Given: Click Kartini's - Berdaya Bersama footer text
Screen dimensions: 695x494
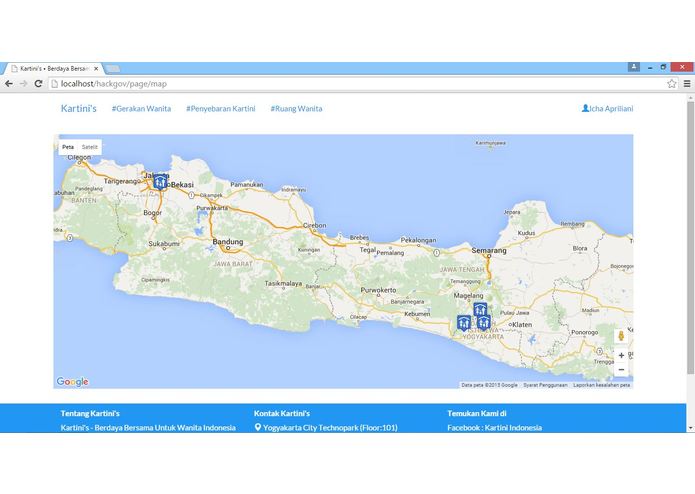Looking at the screenshot, I should 148,428.
